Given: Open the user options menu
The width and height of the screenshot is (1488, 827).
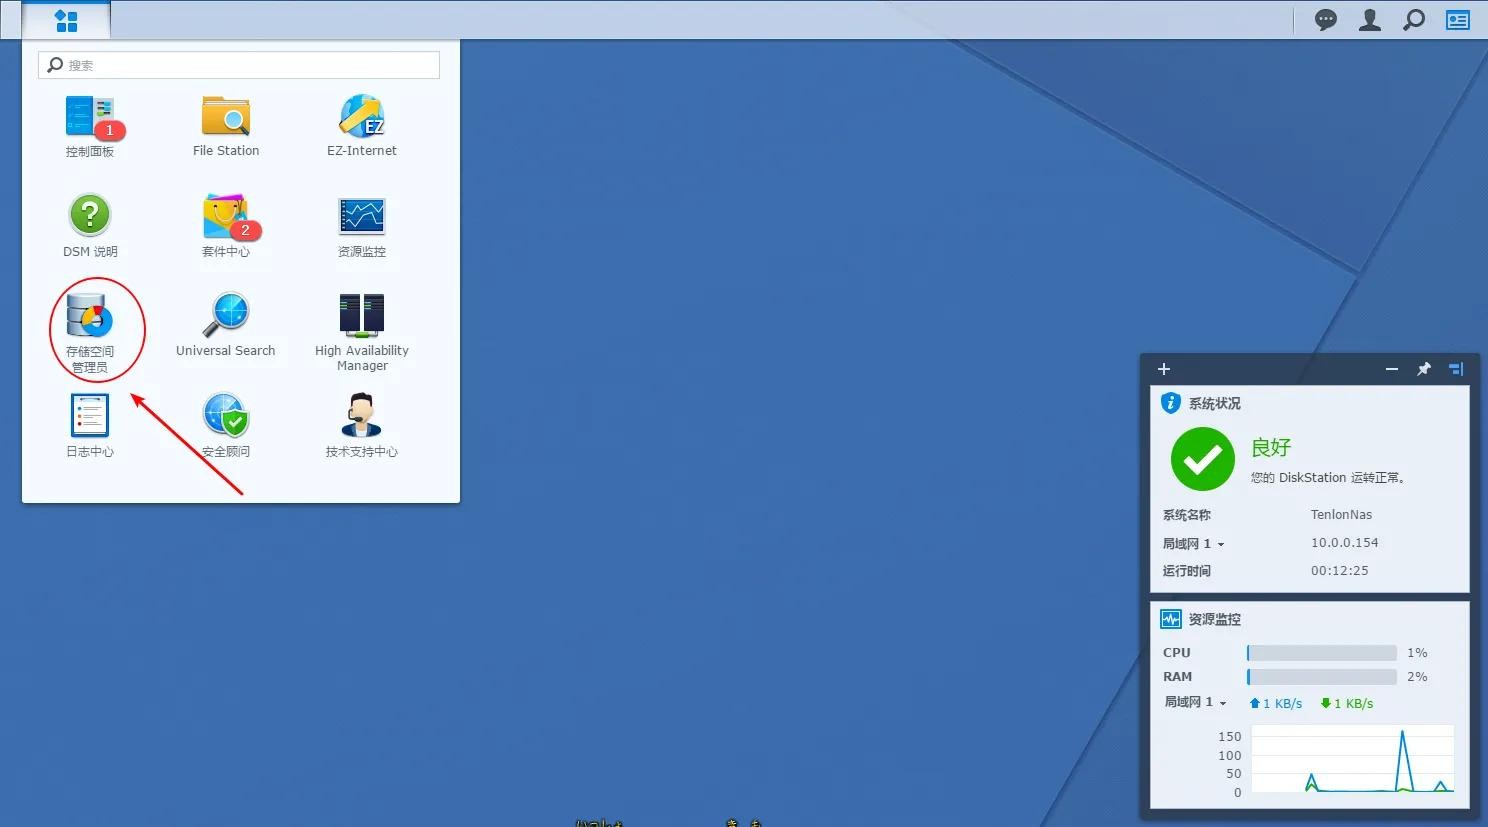Looking at the screenshot, I should pyautogui.click(x=1370, y=20).
